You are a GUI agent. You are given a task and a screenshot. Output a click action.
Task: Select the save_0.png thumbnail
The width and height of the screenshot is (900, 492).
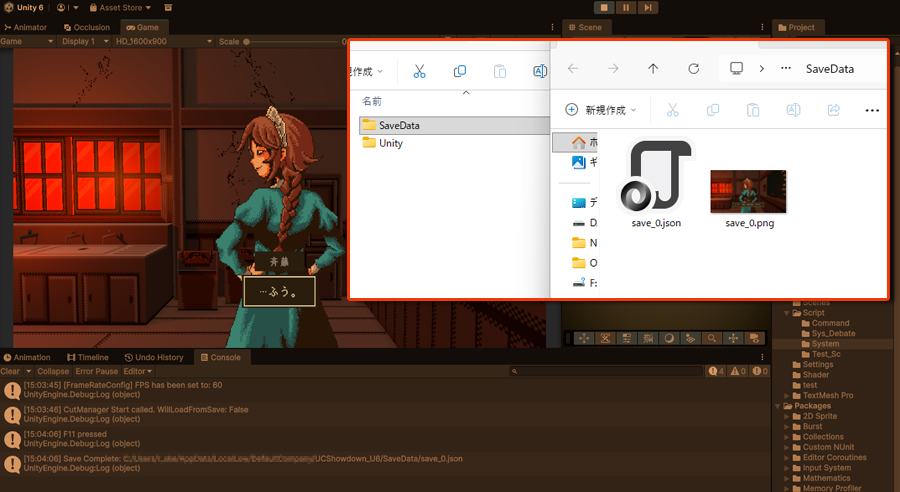tap(748, 191)
